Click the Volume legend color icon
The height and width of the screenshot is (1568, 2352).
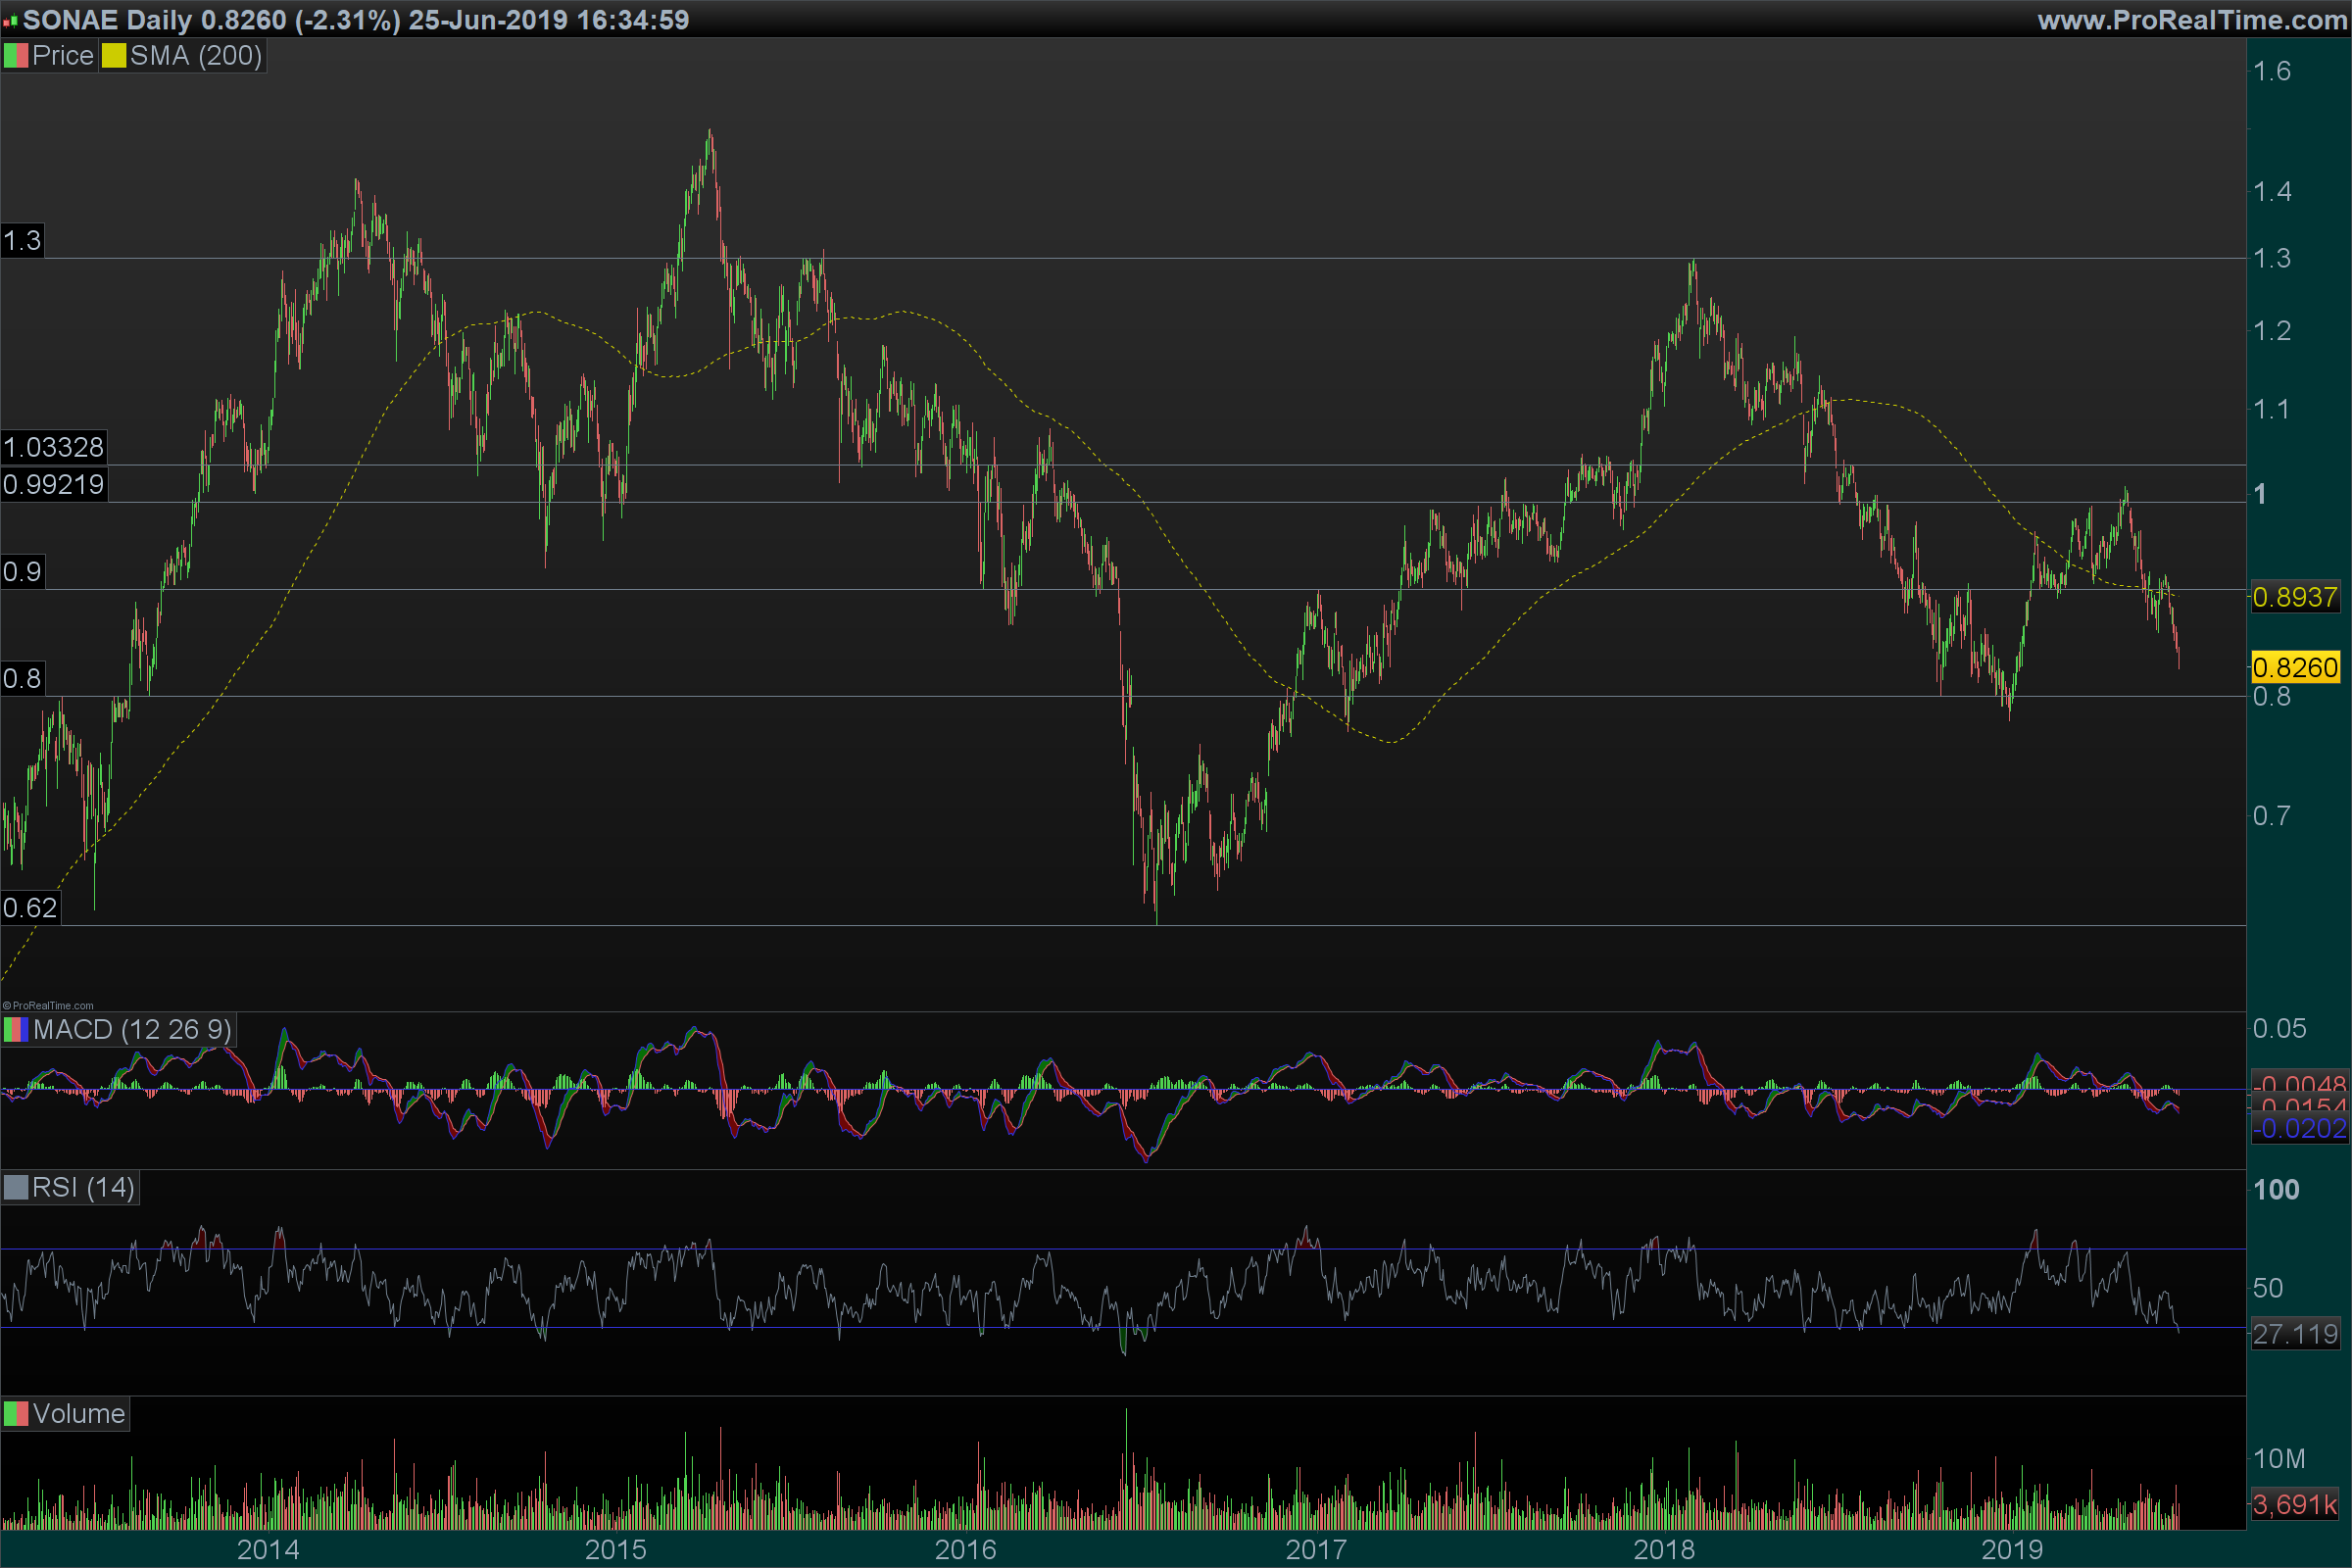(15, 1414)
